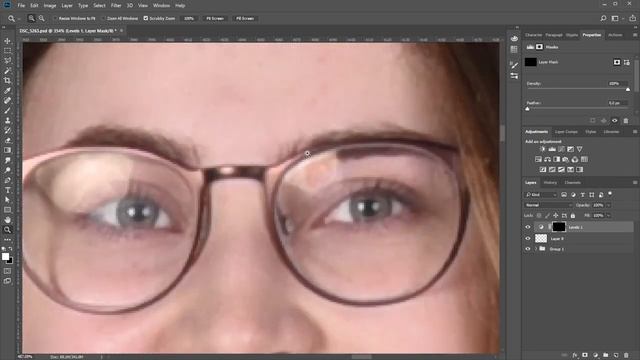Viewport: 640px width, 360px height.
Task: Create a new group in Layers panel
Action: (606, 355)
